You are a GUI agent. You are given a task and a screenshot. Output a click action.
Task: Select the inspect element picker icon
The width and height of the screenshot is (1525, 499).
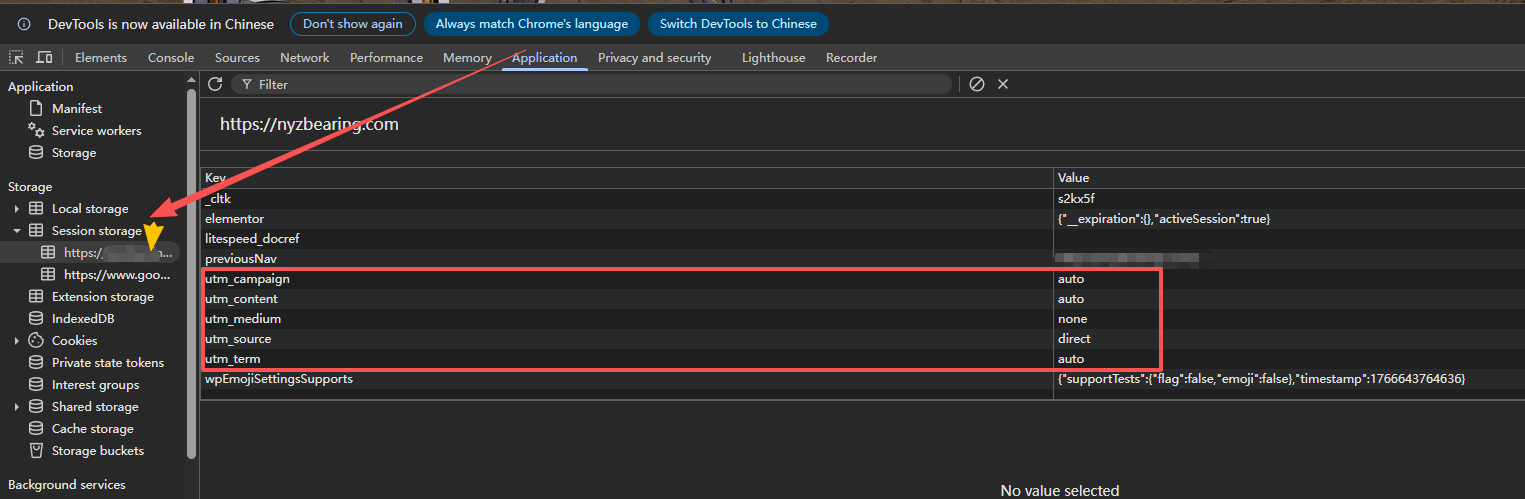coord(16,58)
